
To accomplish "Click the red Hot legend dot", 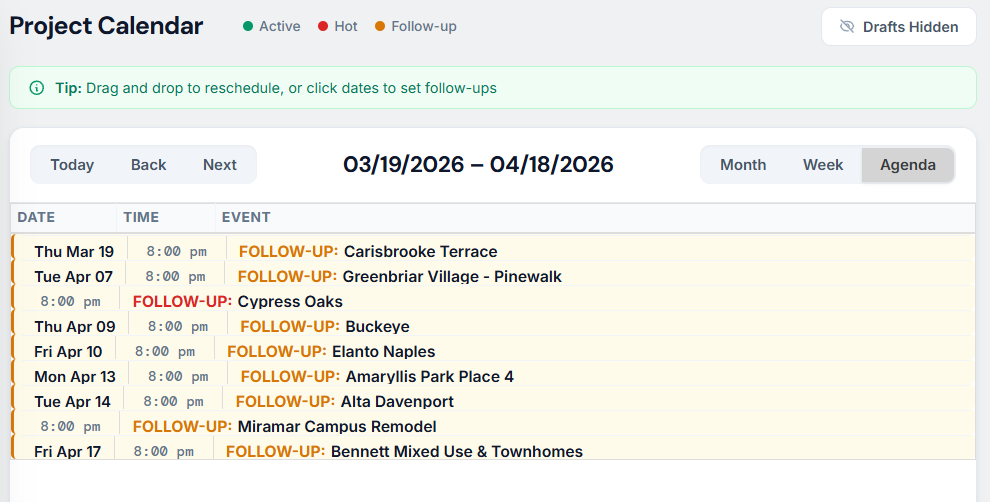I will 323,27.
